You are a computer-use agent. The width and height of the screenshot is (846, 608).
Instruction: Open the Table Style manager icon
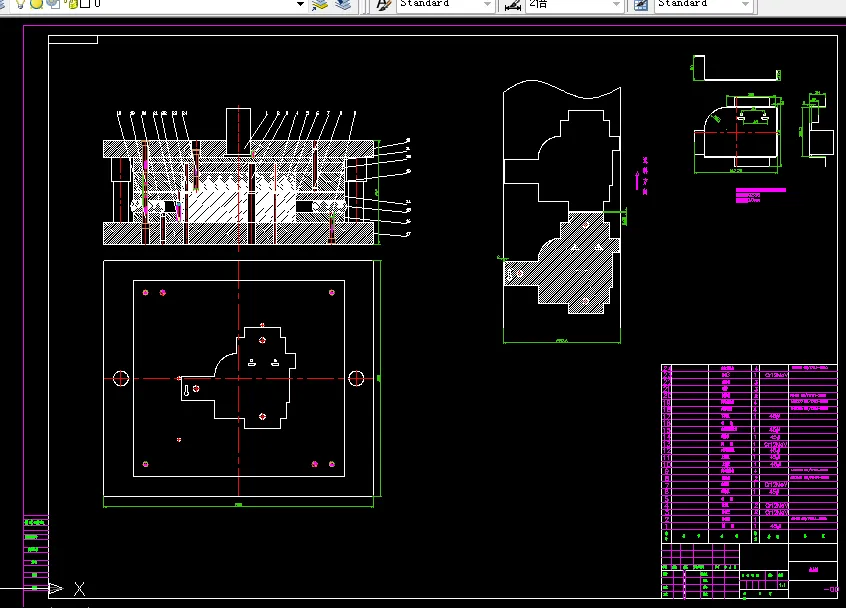click(641, 5)
